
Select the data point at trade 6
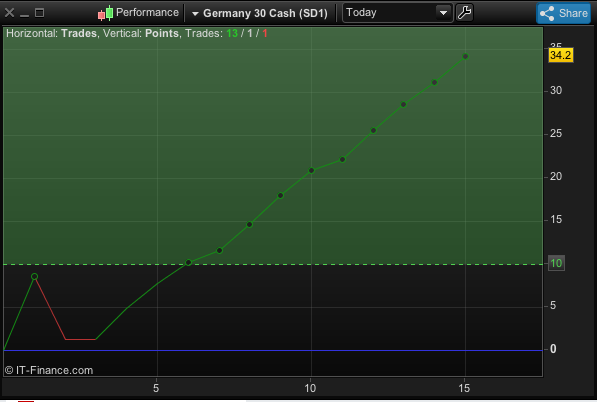click(x=188, y=262)
